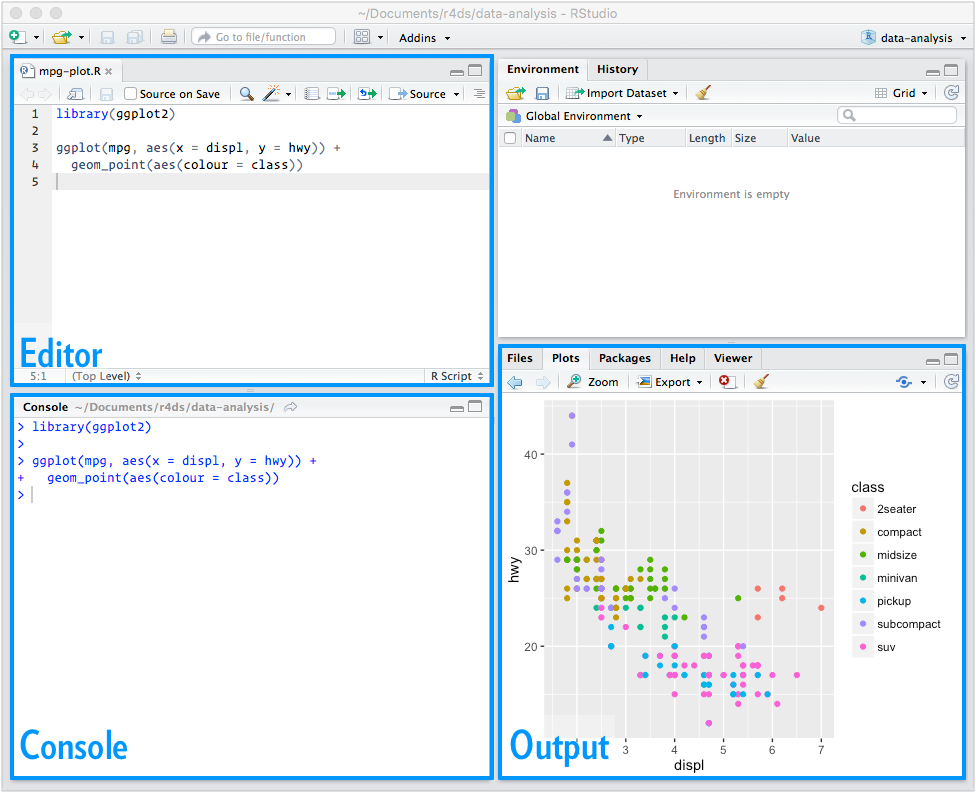Click the Source button in editor
The height and width of the screenshot is (793, 976).
418,94
